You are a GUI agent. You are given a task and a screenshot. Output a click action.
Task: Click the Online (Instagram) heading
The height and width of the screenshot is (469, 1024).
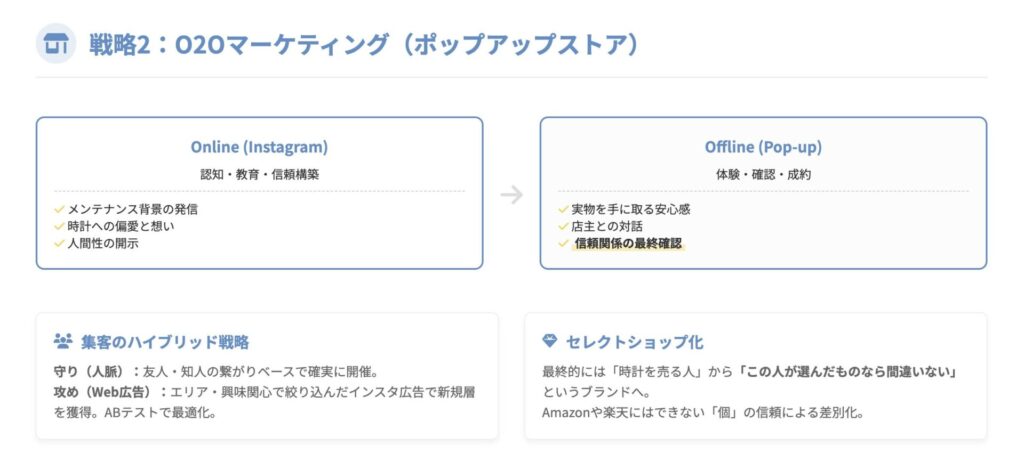point(259,147)
